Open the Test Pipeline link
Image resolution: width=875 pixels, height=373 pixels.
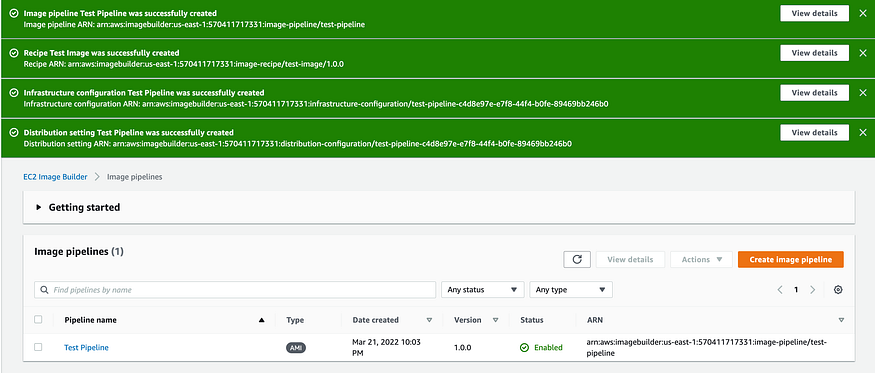click(86, 347)
